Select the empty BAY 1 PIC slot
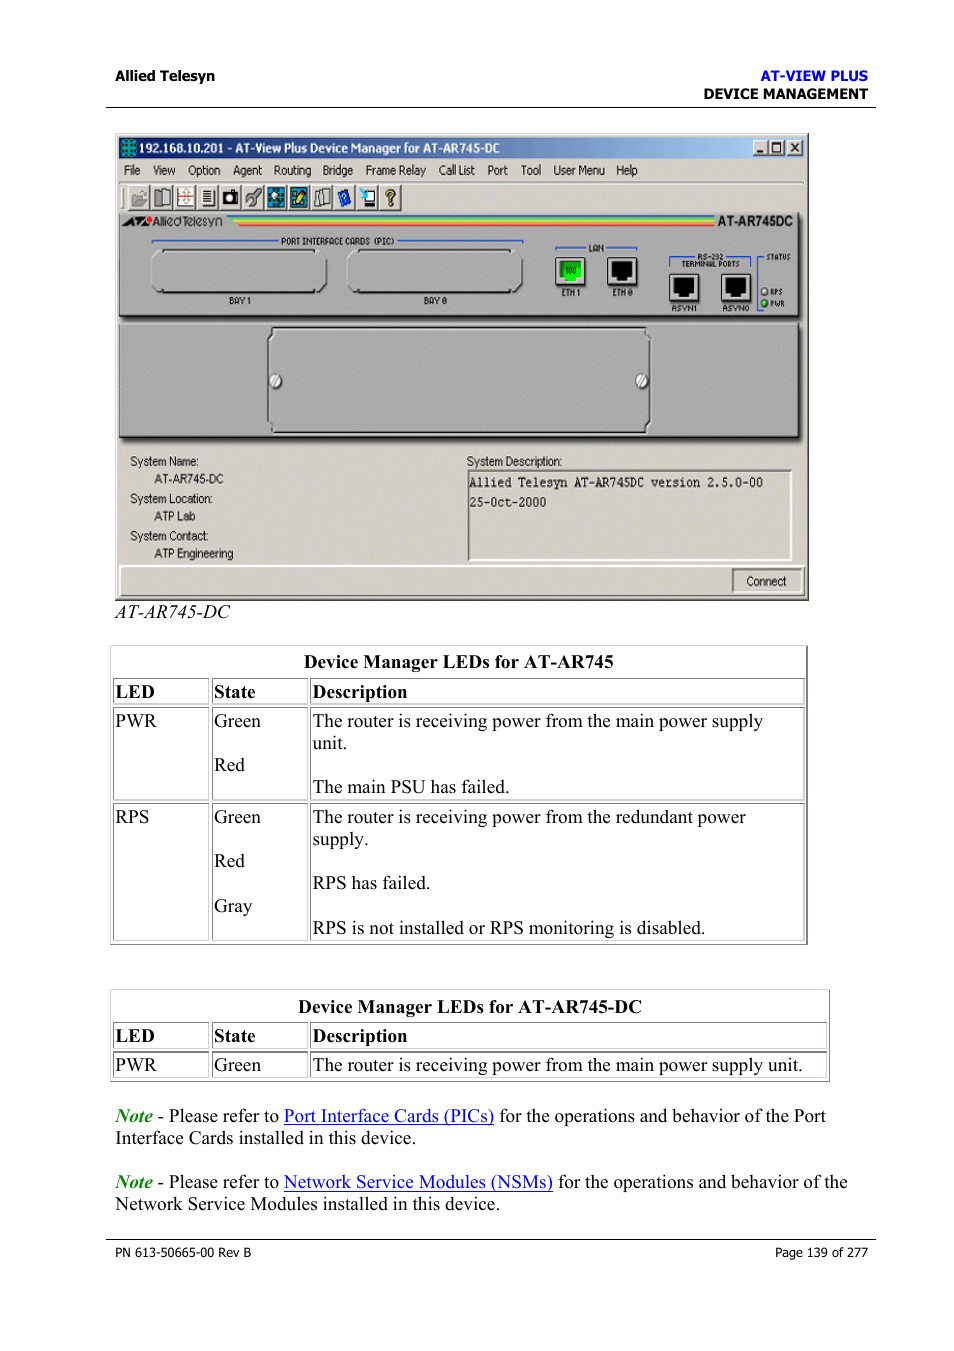 pyautogui.click(x=239, y=272)
